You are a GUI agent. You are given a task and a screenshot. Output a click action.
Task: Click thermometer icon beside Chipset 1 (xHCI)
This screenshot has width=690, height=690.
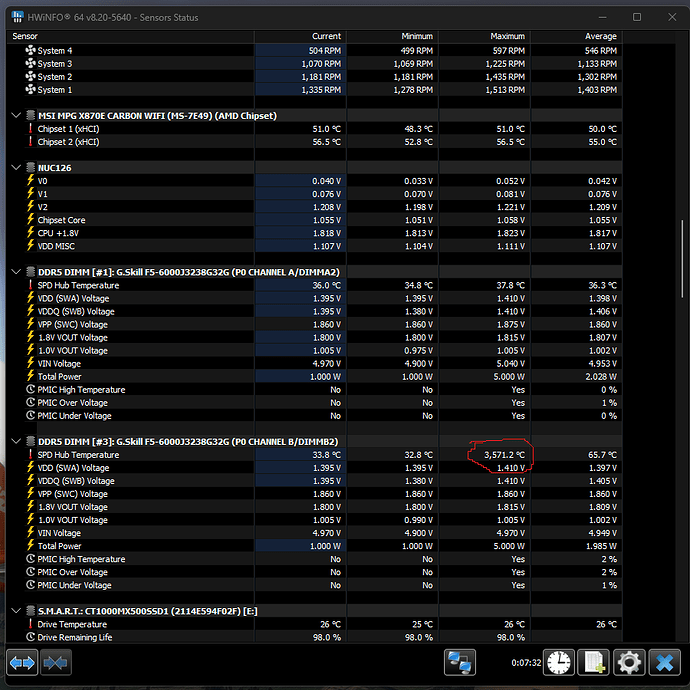pyautogui.click(x=30, y=128)
